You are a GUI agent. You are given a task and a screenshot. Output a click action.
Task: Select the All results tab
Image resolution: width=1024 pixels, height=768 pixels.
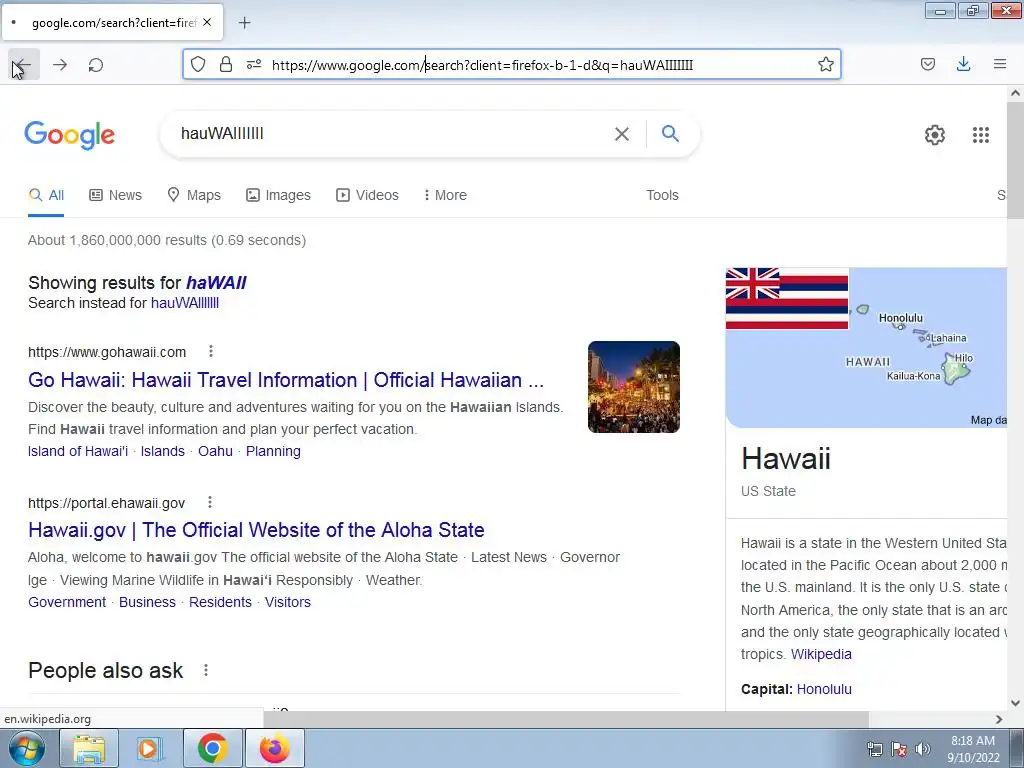click(x=46, y=195)
